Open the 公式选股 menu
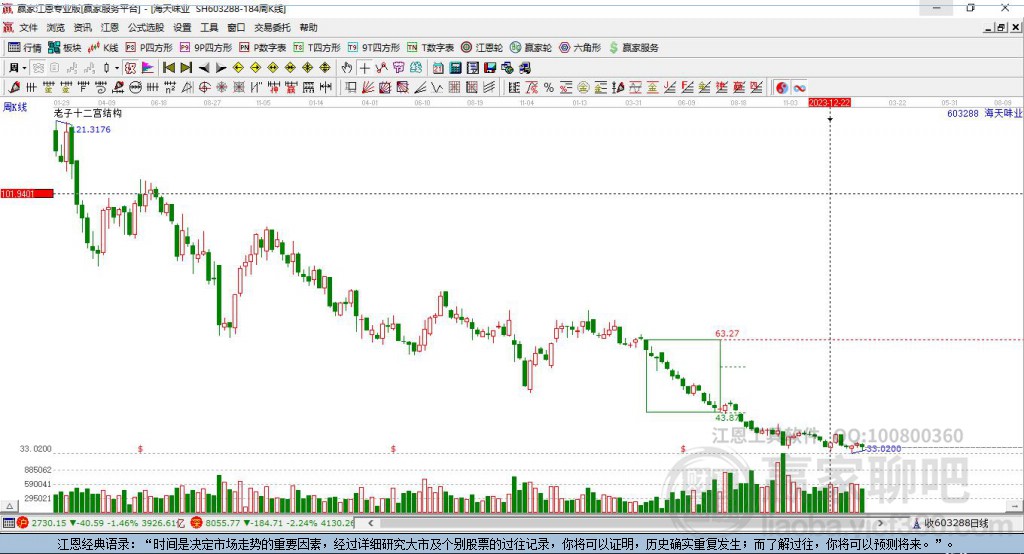 pyautogui.click(x=146, y=27)
